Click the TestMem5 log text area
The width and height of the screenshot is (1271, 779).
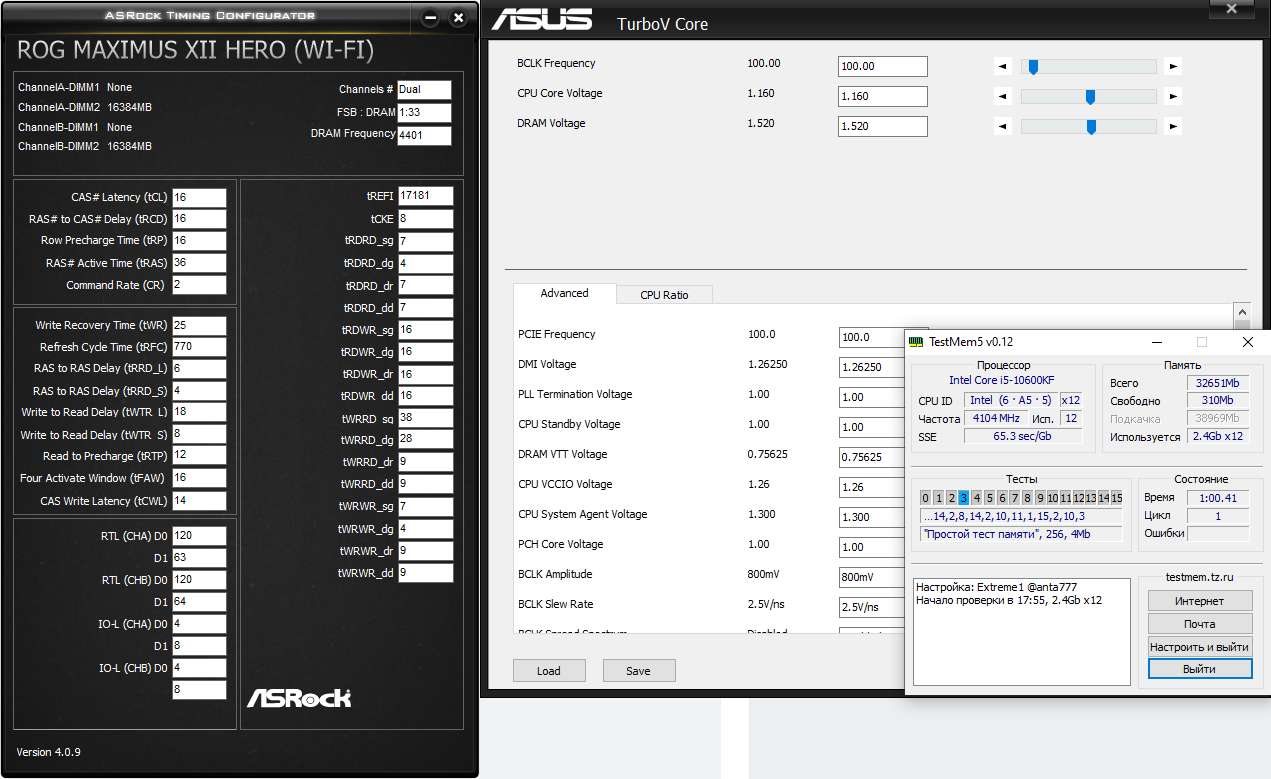pyautogui.click(x=1022, y=632)
